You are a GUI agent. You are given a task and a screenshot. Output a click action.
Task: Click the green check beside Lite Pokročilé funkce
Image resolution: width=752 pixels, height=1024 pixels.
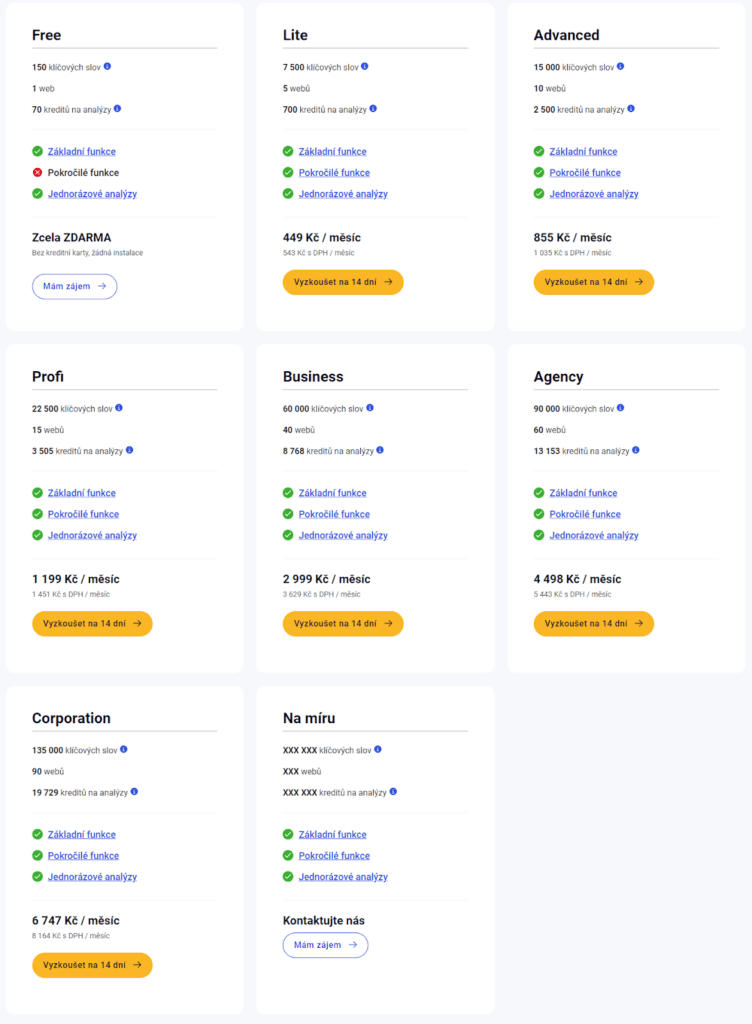click(x=287, y=171)
